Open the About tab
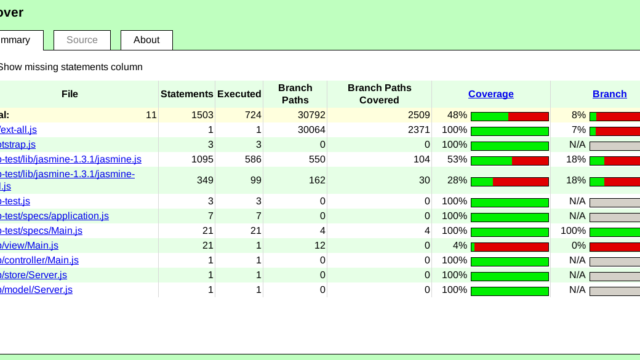The width and height of the screenshot is (640, 360). pyautogui.click(x=147, y=40)
